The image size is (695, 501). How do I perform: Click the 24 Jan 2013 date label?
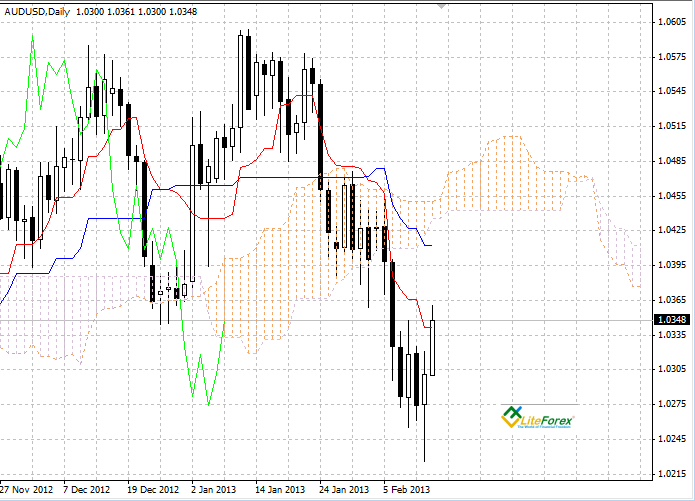tap(344, 489)
